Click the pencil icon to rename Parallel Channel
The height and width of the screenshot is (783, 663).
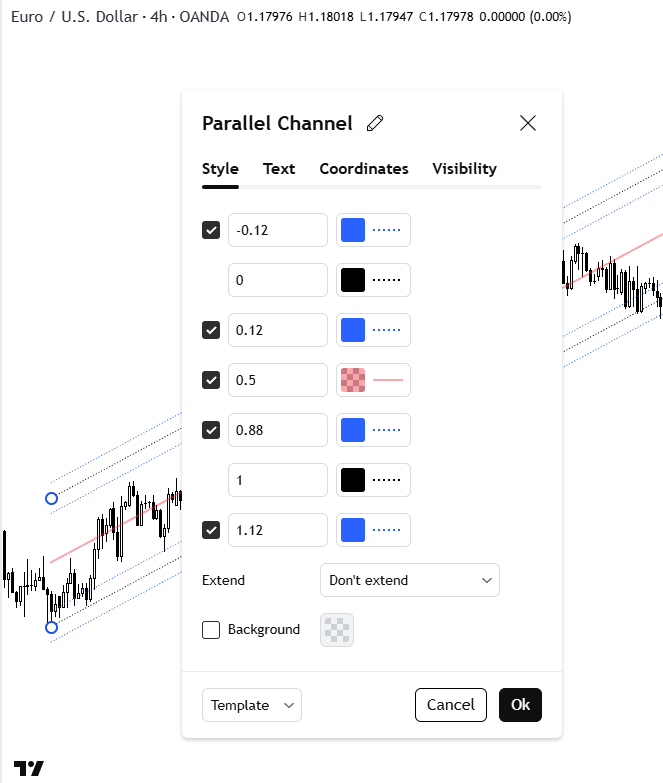click(x=375, y=124)
